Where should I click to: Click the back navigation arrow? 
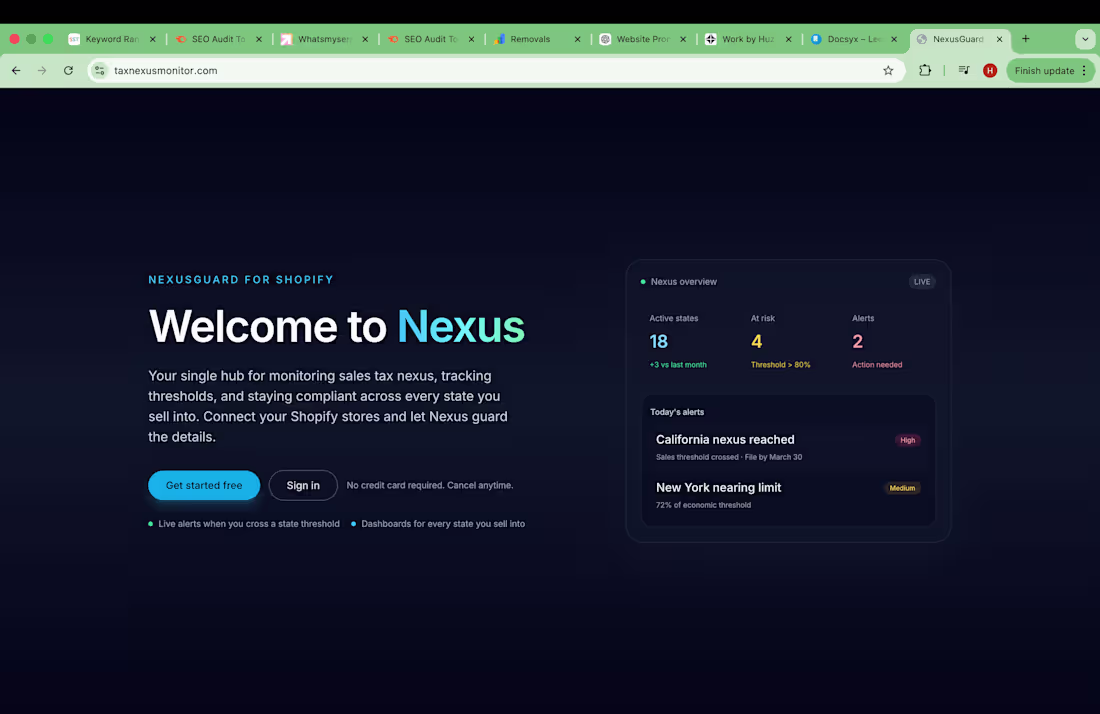pyautogui.click(x=16, y=71)
